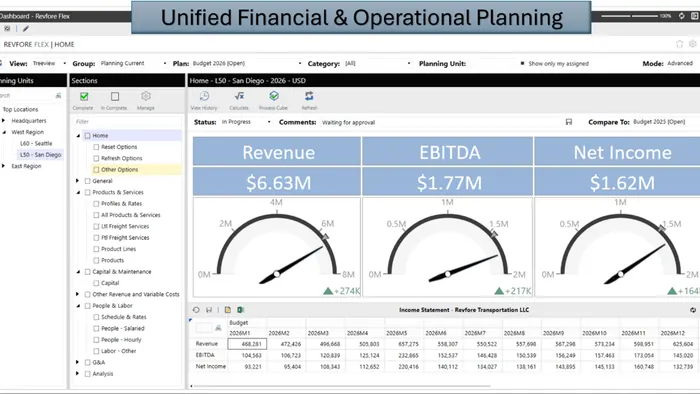Viewport: 700px width, 394px height.
Task: Click the save icon above Income Statement grid
Action: (208, 310)
